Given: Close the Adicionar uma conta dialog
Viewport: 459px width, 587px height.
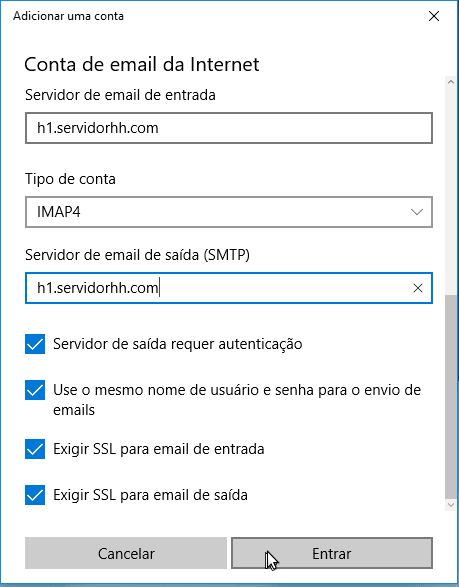Looking at the screenshot, I should click(x=434, y=16).
